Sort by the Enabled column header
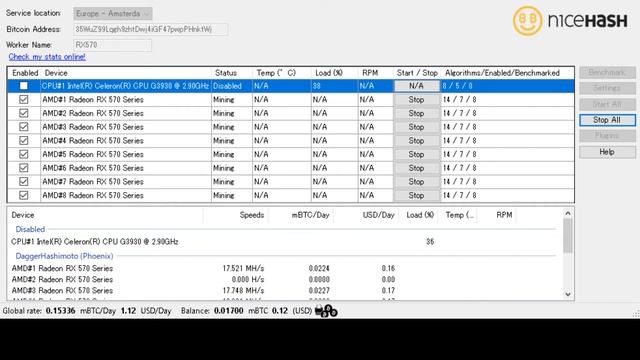640x360 pixels. [25, 73]
